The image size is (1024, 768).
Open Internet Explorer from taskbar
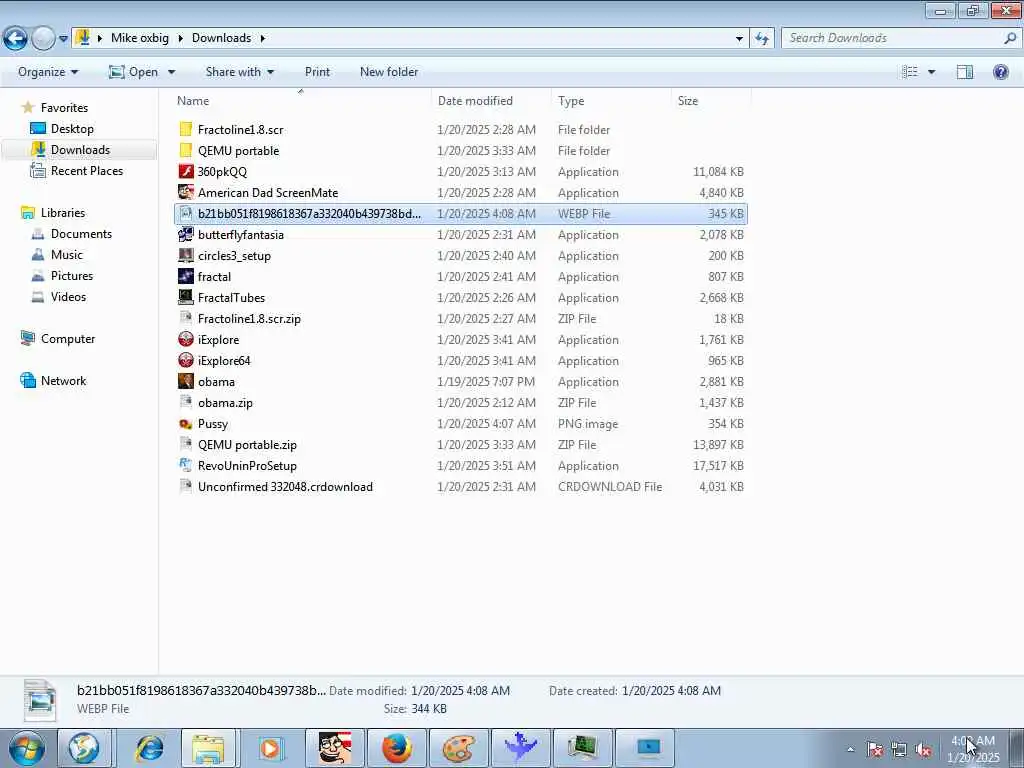click(150, 748)
